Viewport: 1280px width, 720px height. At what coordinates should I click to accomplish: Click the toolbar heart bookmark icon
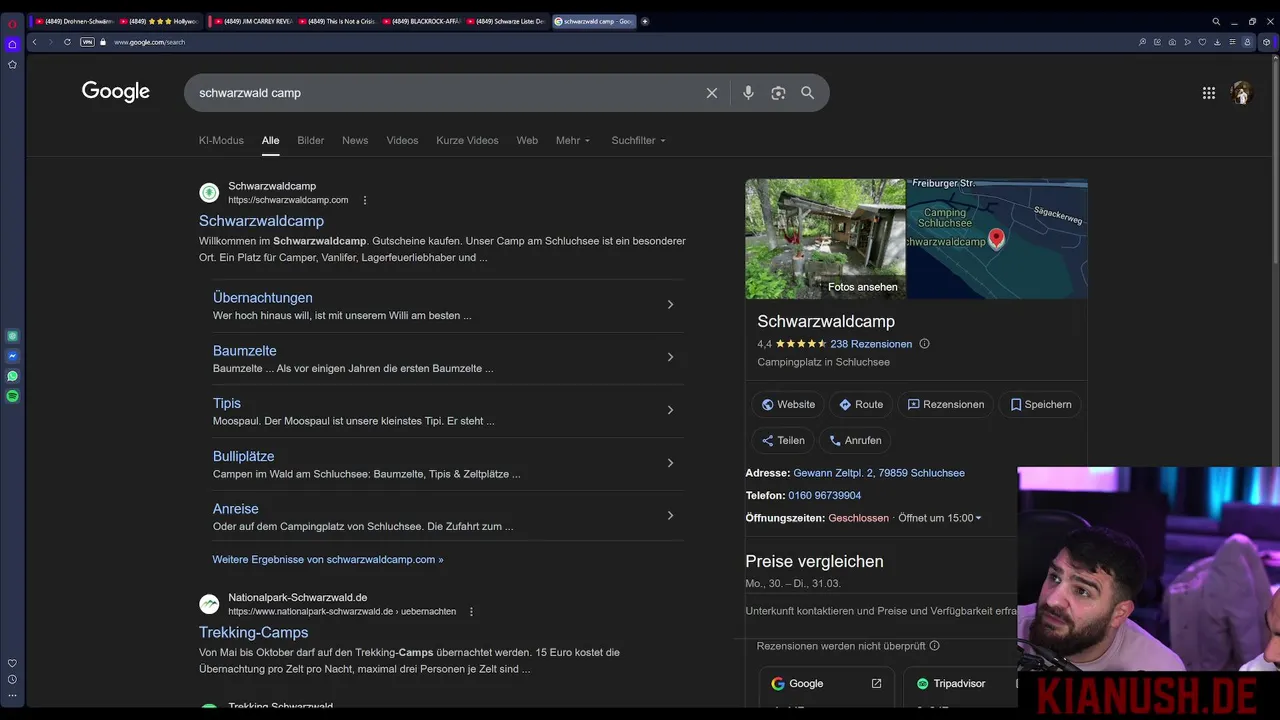coord(1202,42)
